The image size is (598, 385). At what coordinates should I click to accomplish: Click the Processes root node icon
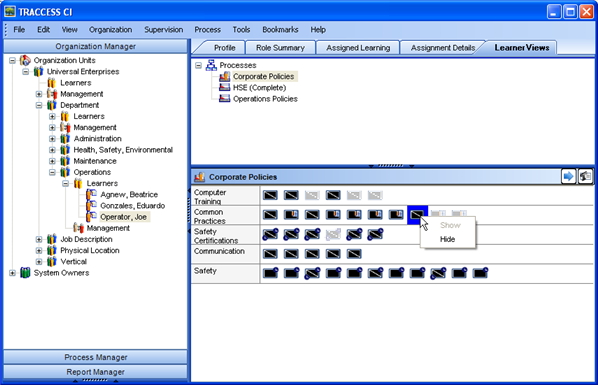211,65
